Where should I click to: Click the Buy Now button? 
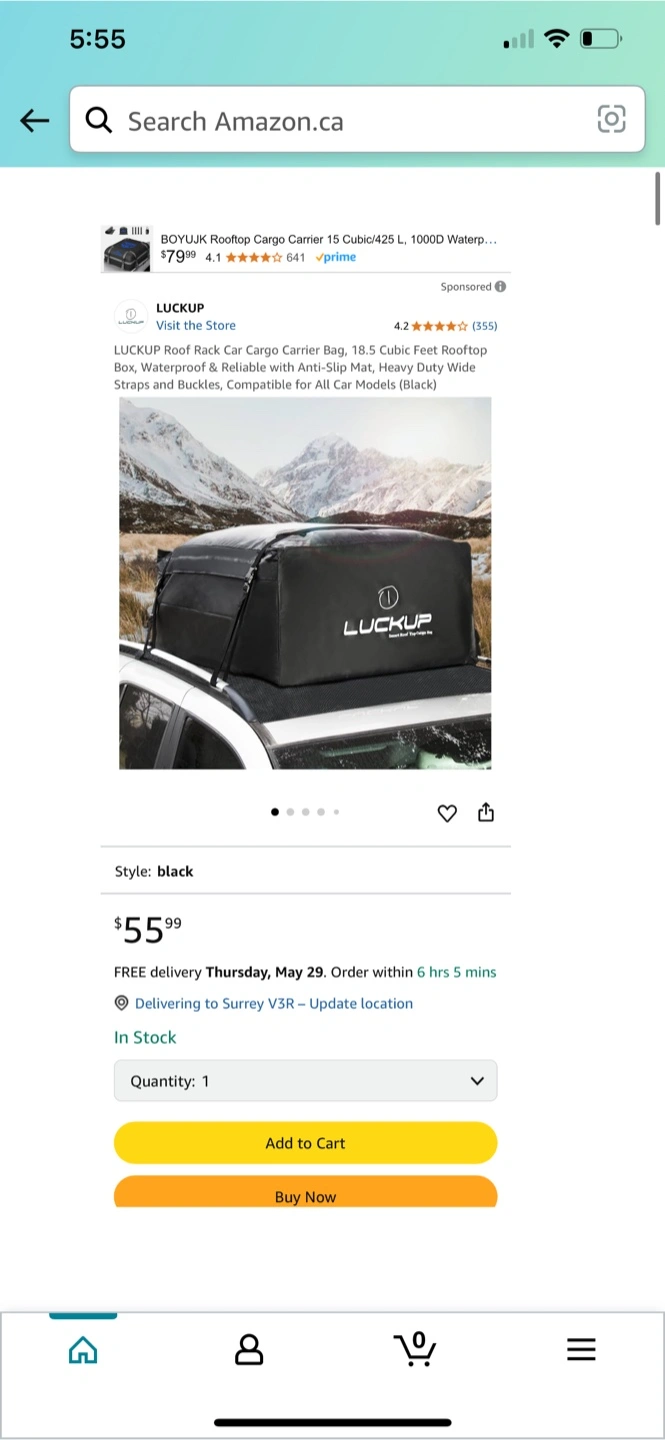point(305,1193)
